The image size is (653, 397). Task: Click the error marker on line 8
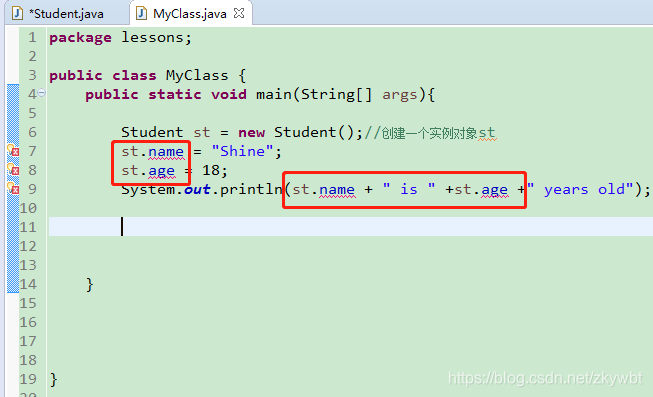pos(13,170)
